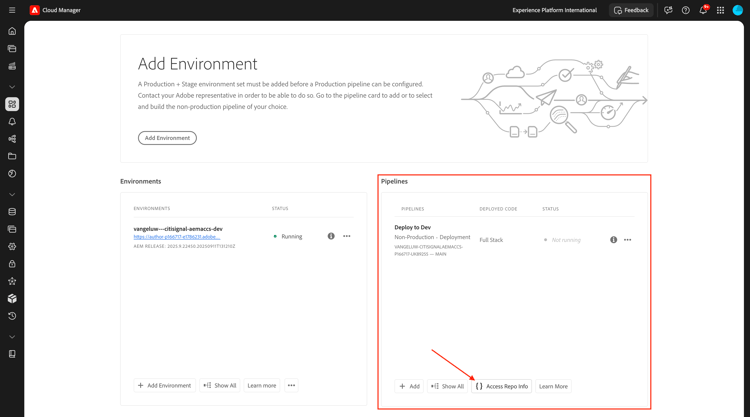Open the circular gauge sidebar icon

tap(12, 174)
